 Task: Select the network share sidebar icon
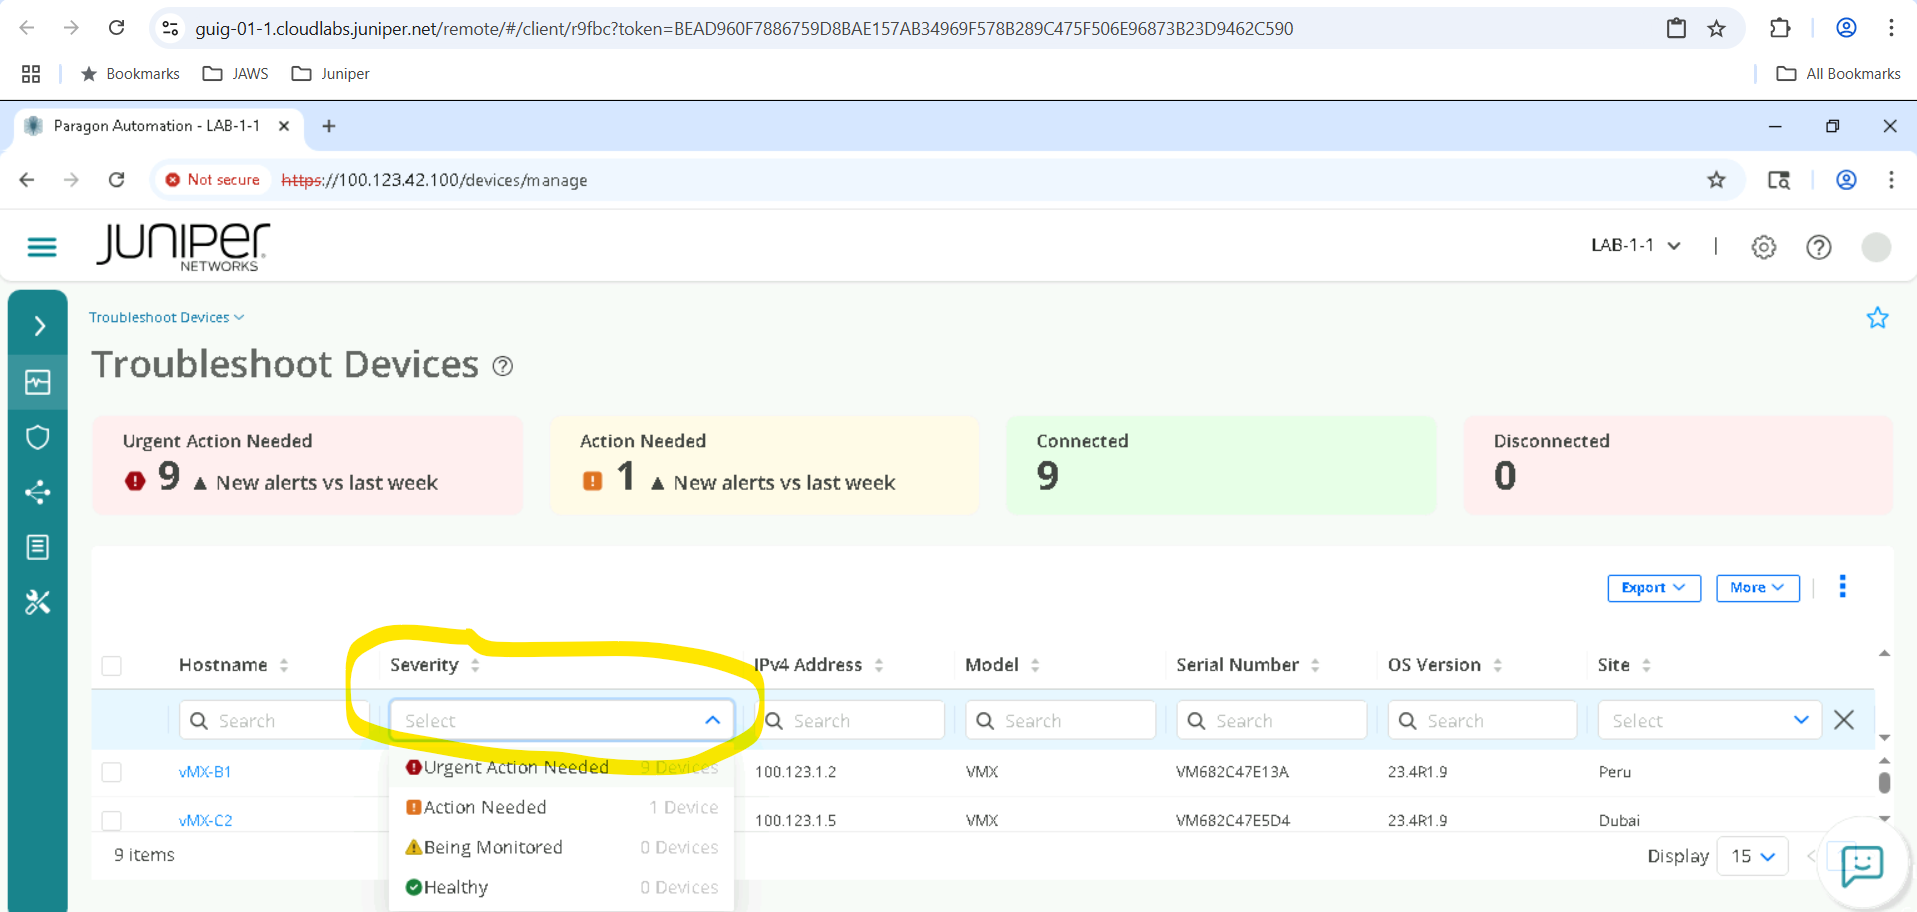(x=38, y=492)
